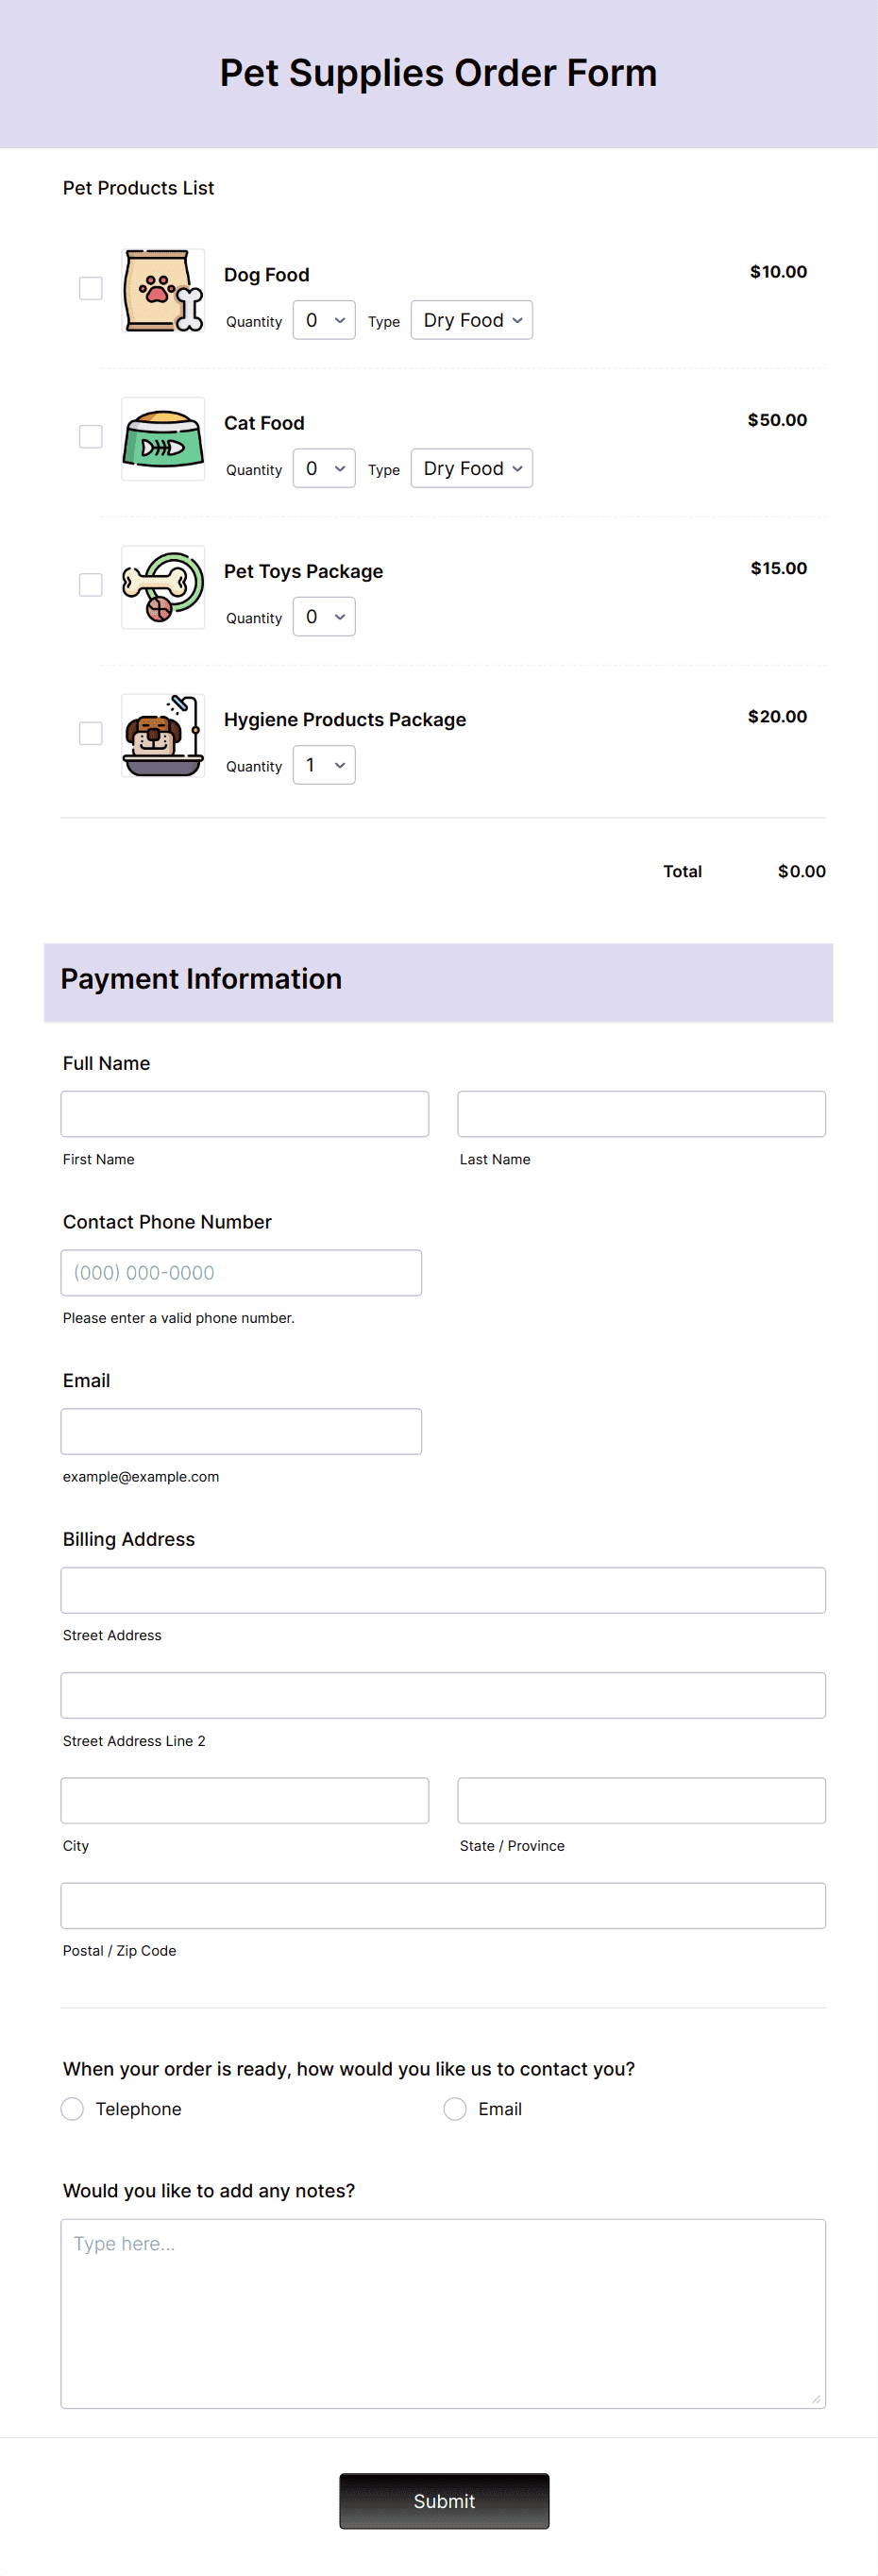Screen dimensions: 878x2576
Task: Select the Email contact option
Action: point(455,2108)
